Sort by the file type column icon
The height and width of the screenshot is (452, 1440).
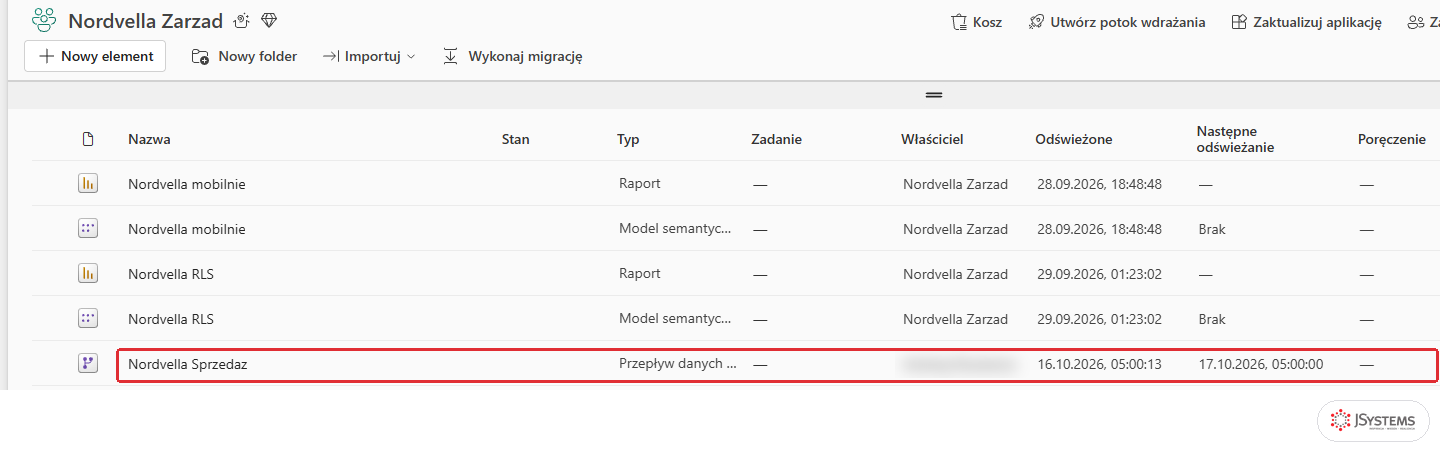pyautogui.click(x=88, y=139)
